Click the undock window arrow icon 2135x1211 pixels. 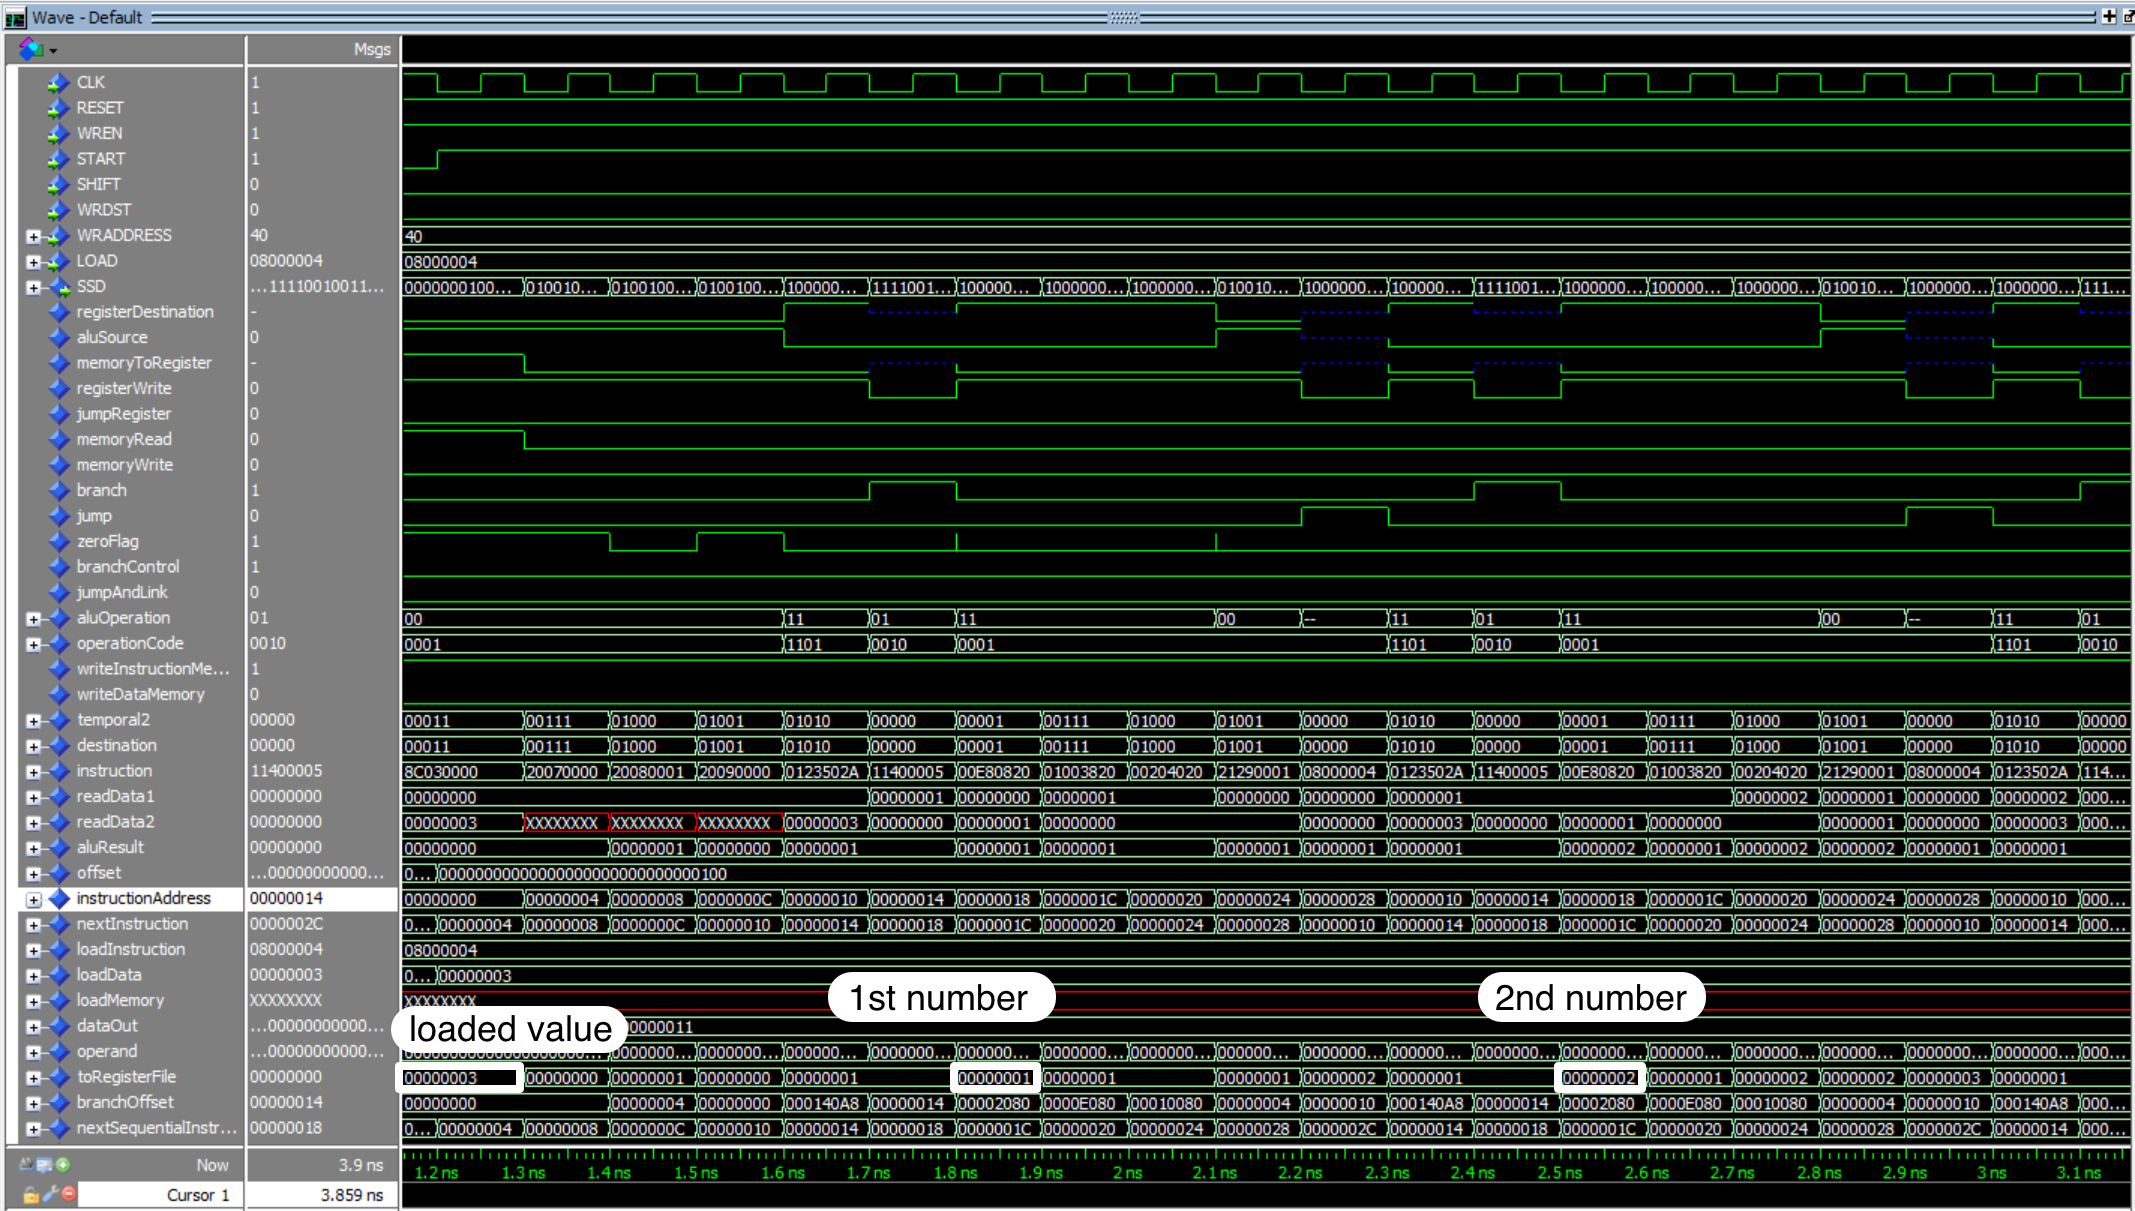click(2128, 16)
